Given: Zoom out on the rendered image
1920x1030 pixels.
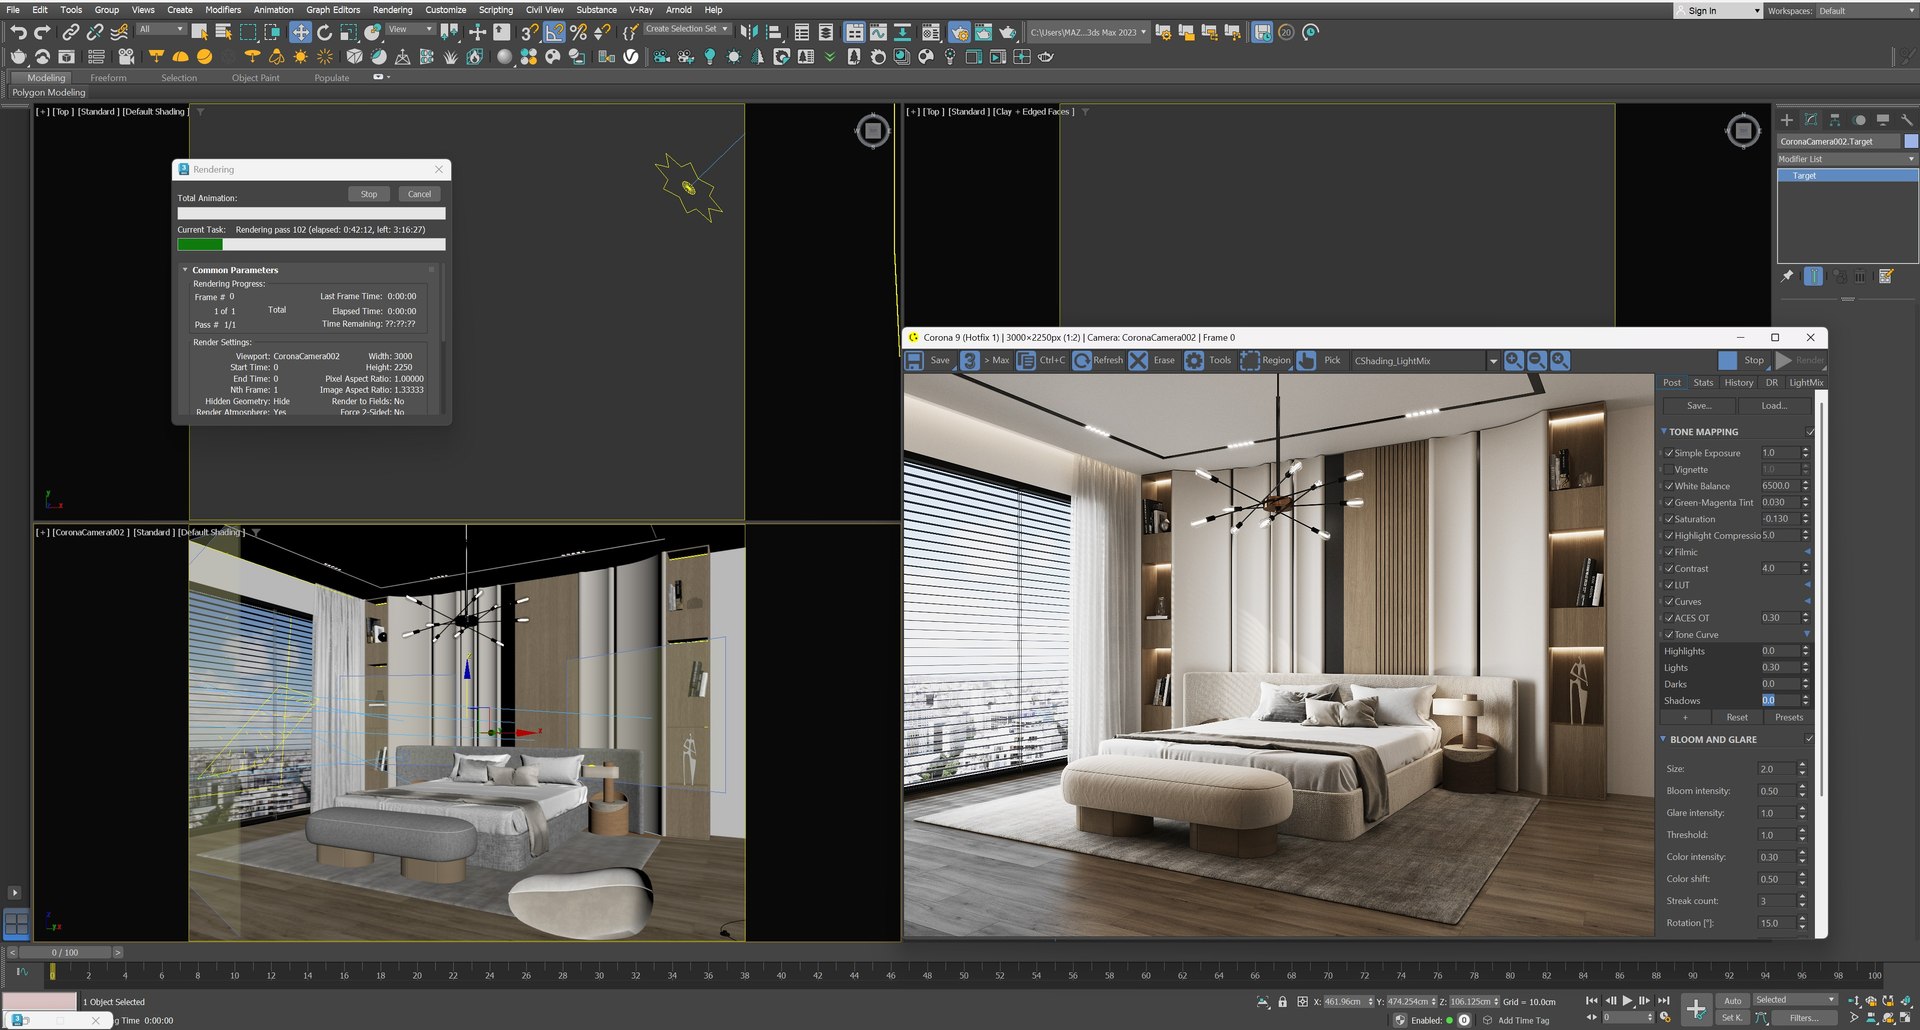Looking at the screenshot, I should (1537, 361).
